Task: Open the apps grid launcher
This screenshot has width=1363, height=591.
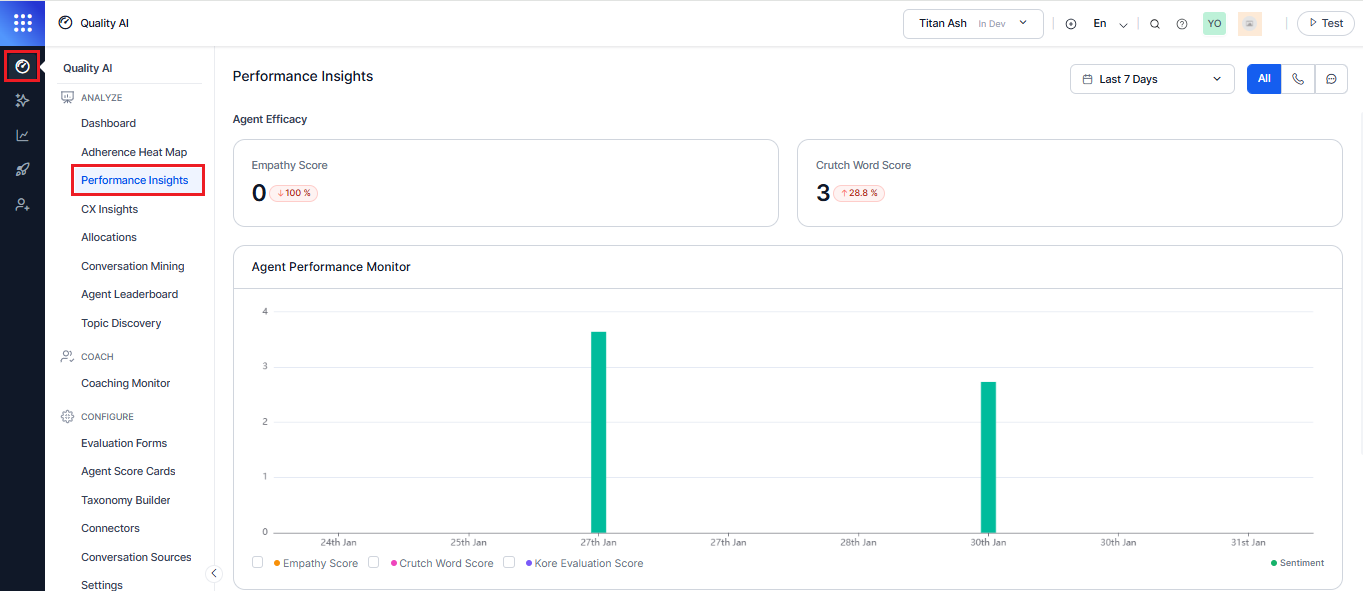Action: coord(22,22)
